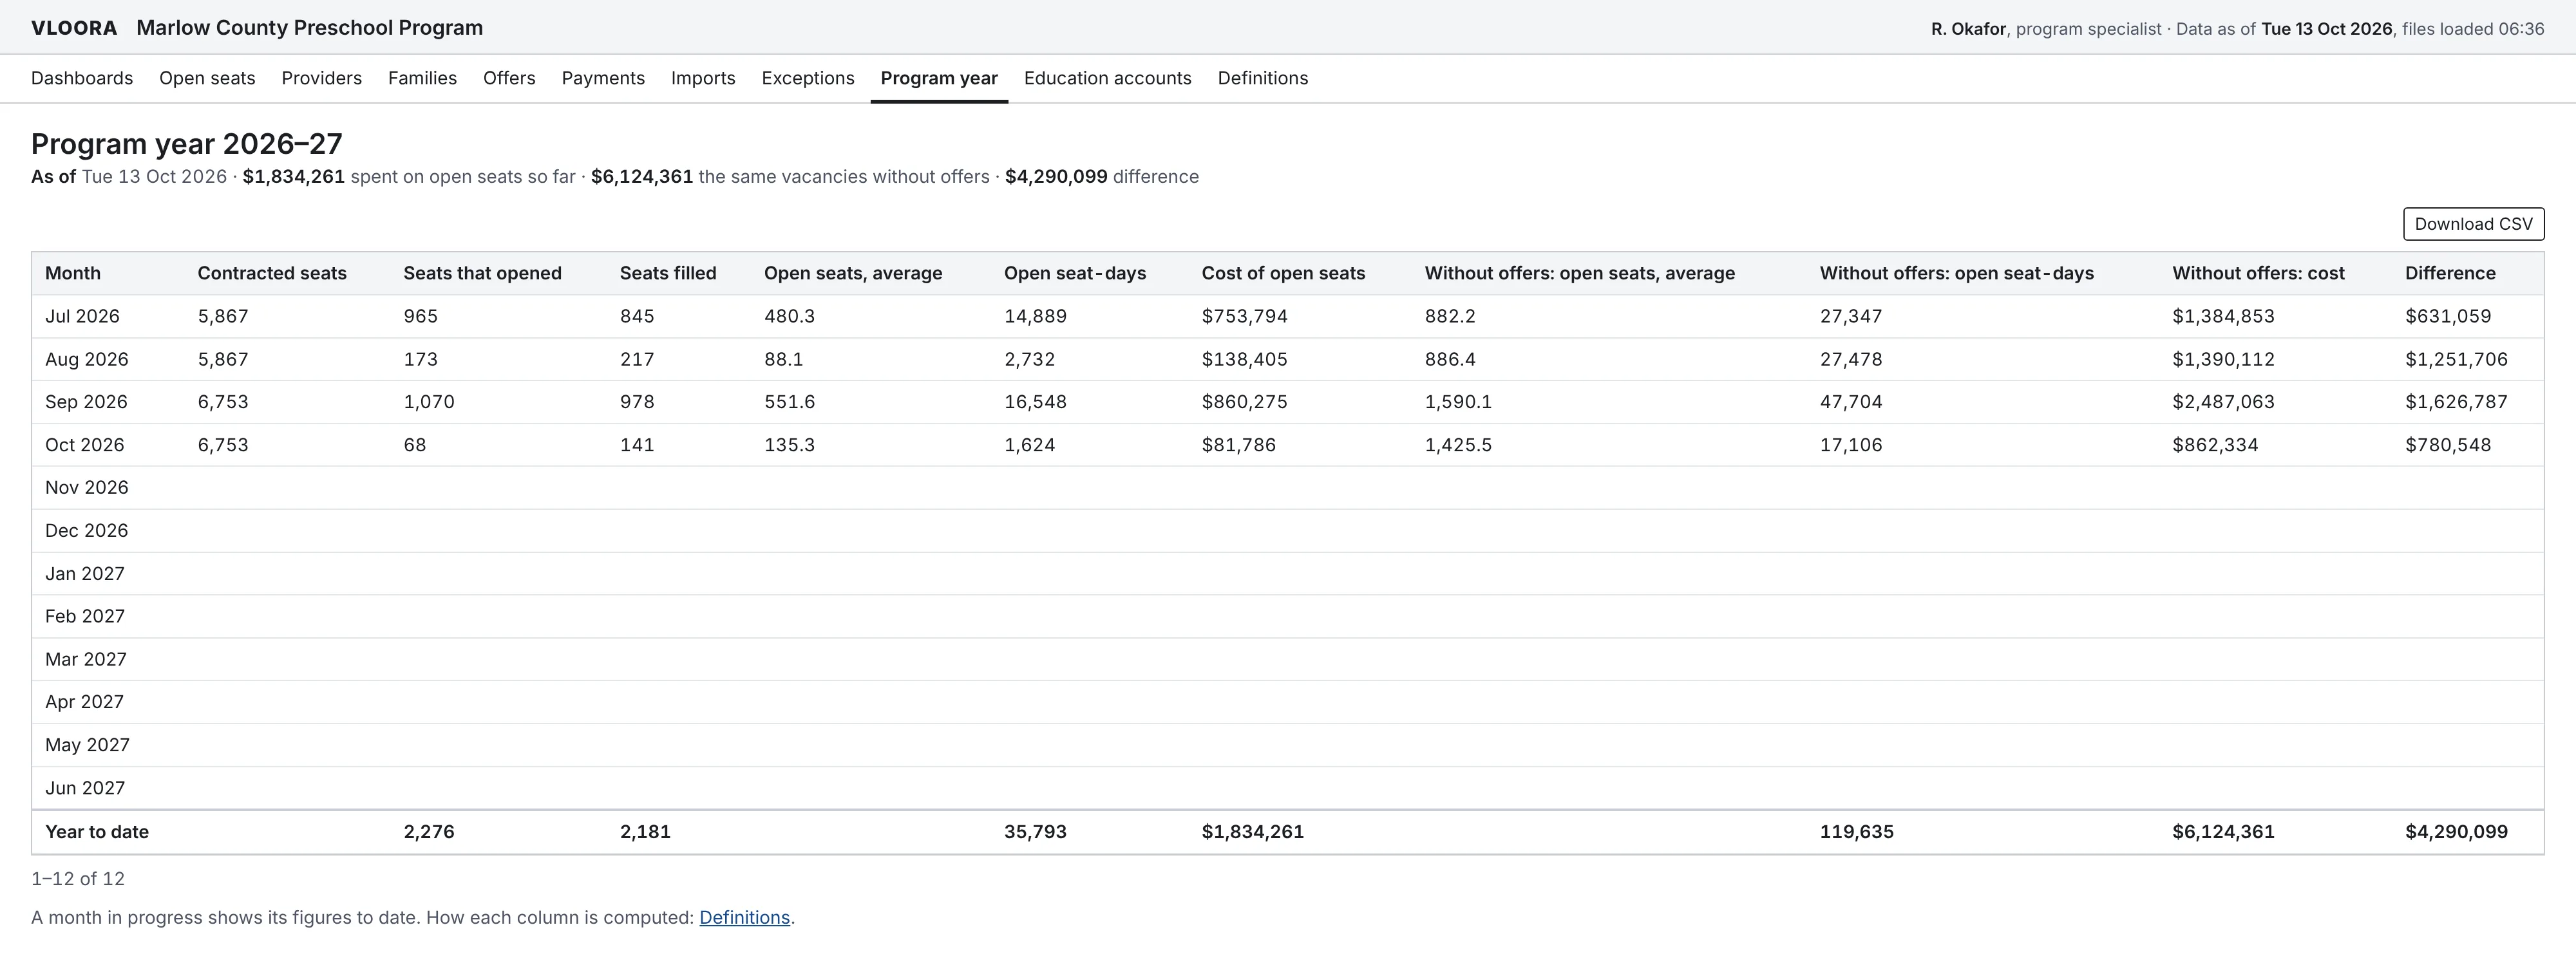
Task: Click the Open seat-days column header
Action: tap(1075, 273)
